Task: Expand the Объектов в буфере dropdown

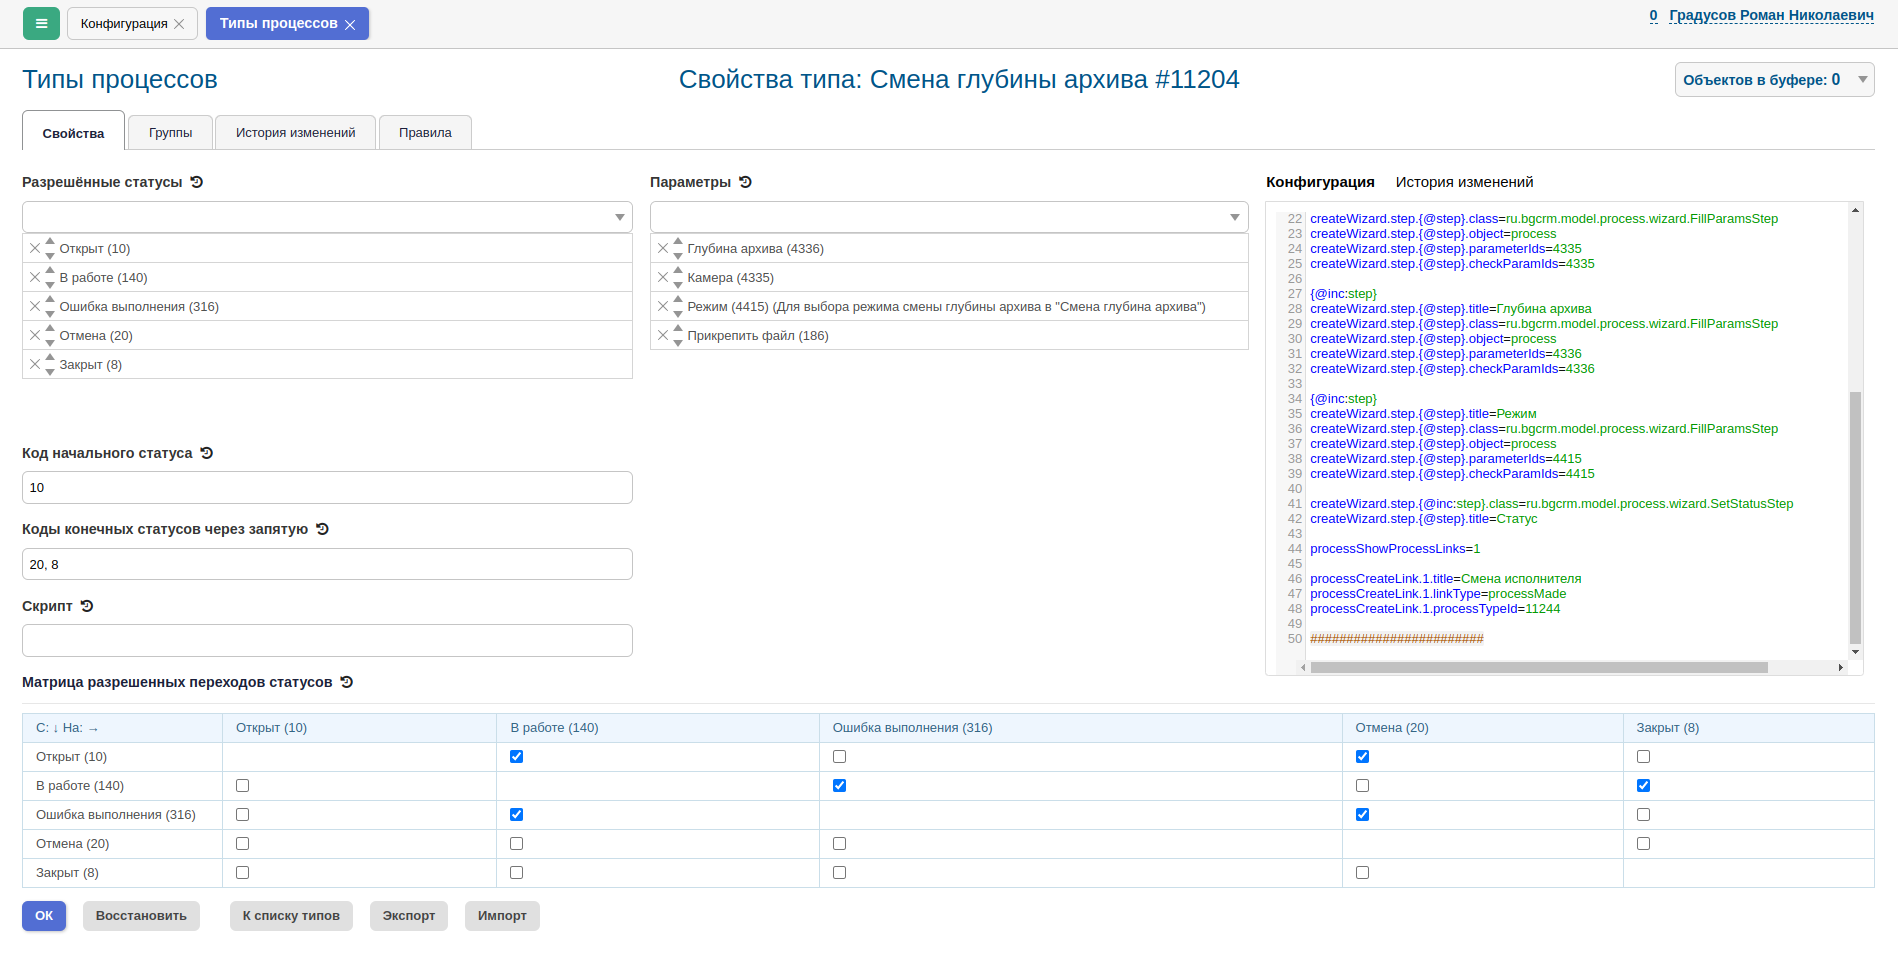Action: [1774, 80]
